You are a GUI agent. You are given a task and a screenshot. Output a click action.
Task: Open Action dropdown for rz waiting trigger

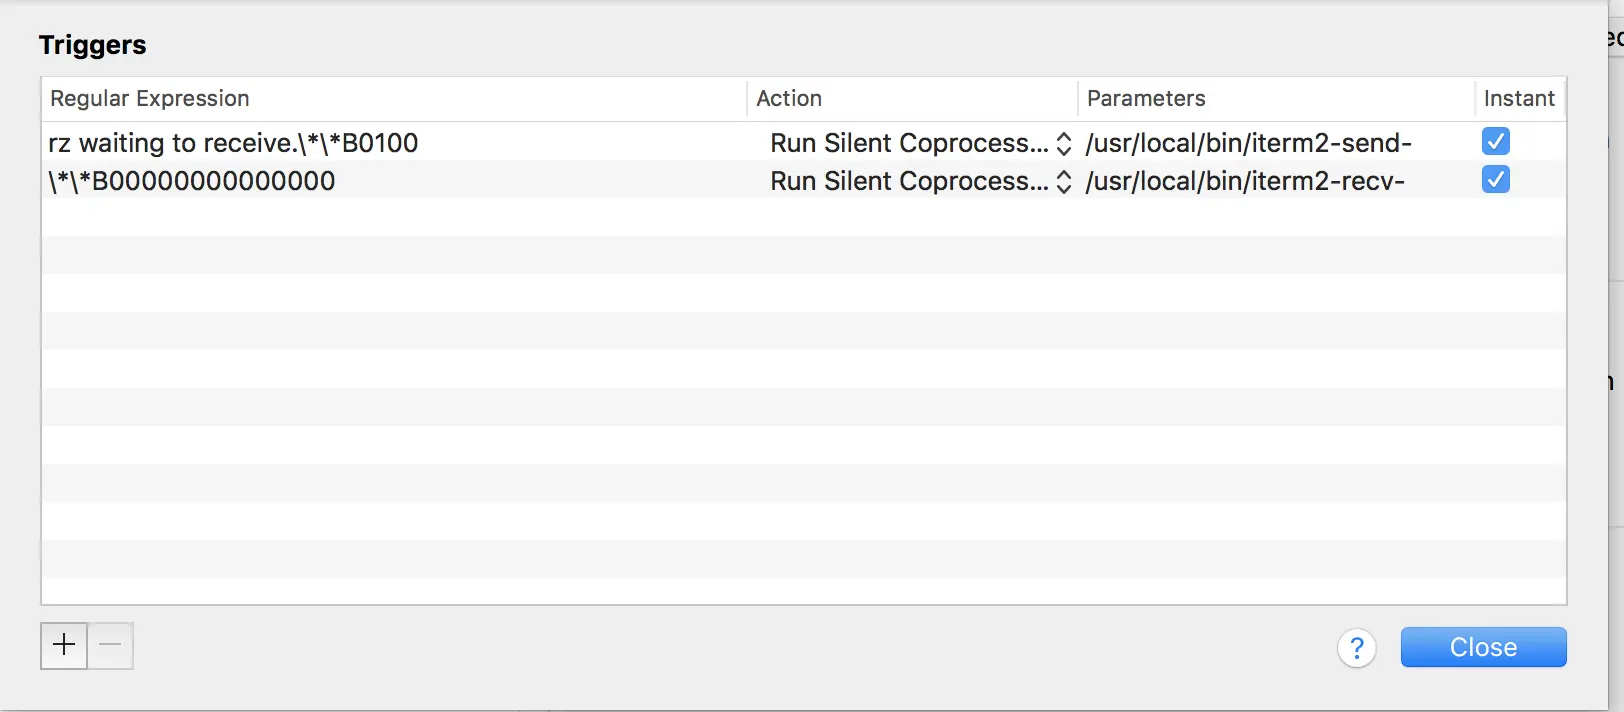point(908,143)
